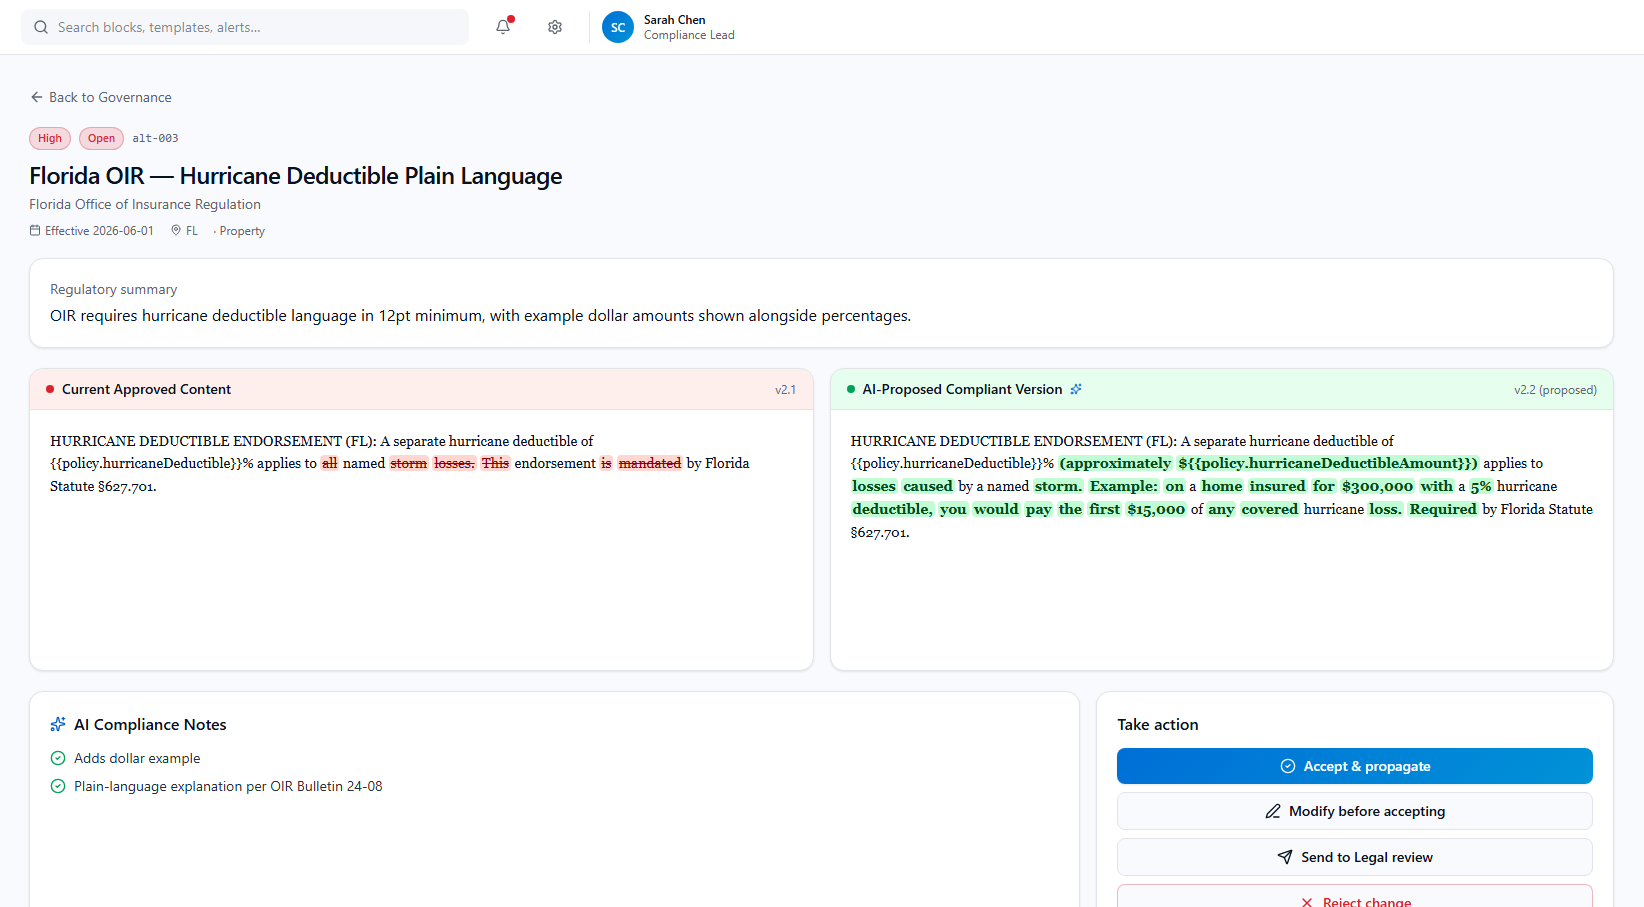
Task: Click Accept & propagate button
Action: (1354, 766)
